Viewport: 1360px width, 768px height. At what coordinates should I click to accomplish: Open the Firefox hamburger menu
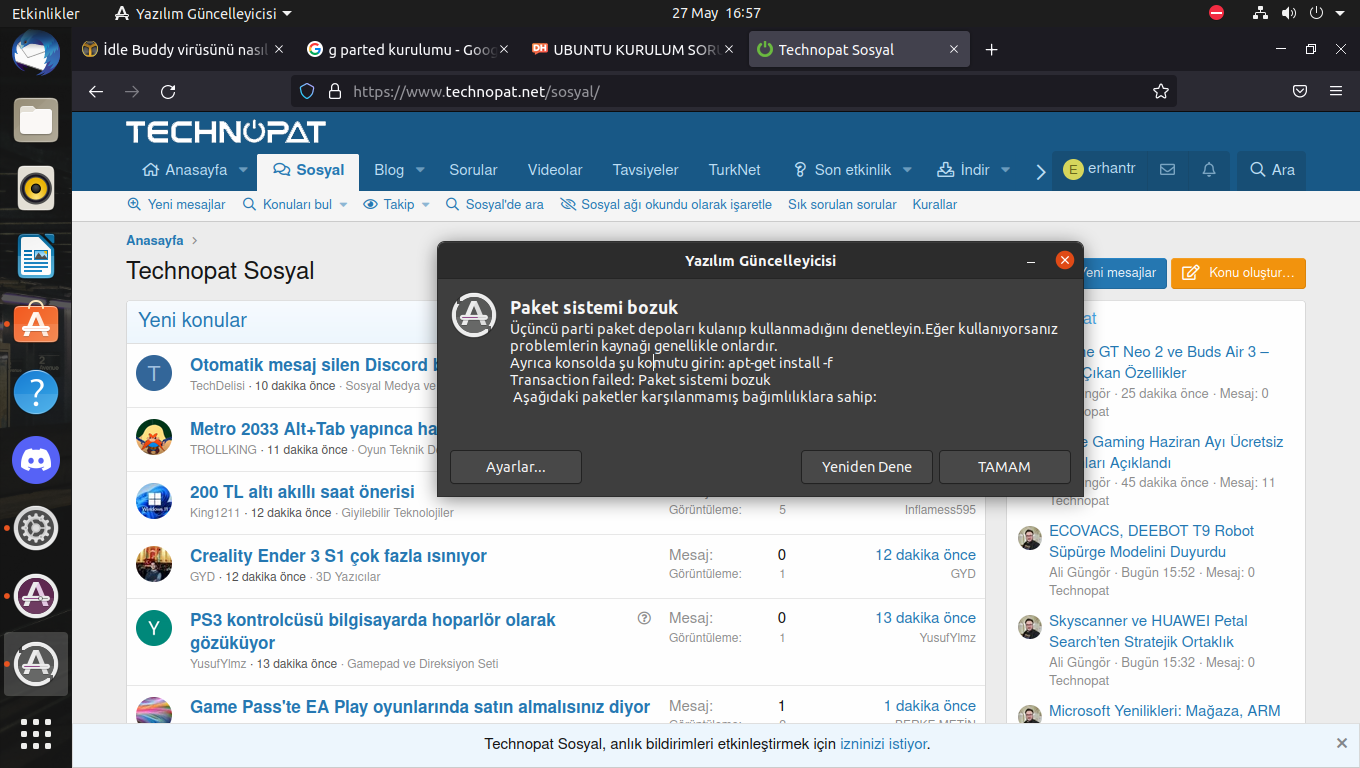[1336, 91]
